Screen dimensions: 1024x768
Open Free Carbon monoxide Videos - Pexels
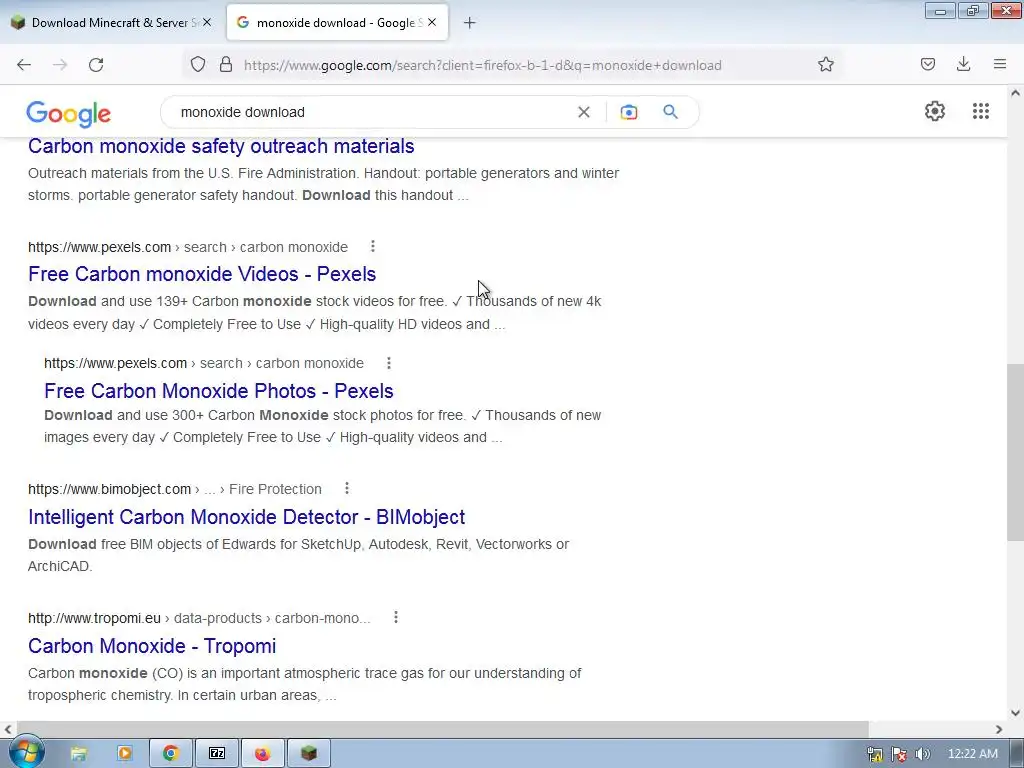tap(202, 274)
